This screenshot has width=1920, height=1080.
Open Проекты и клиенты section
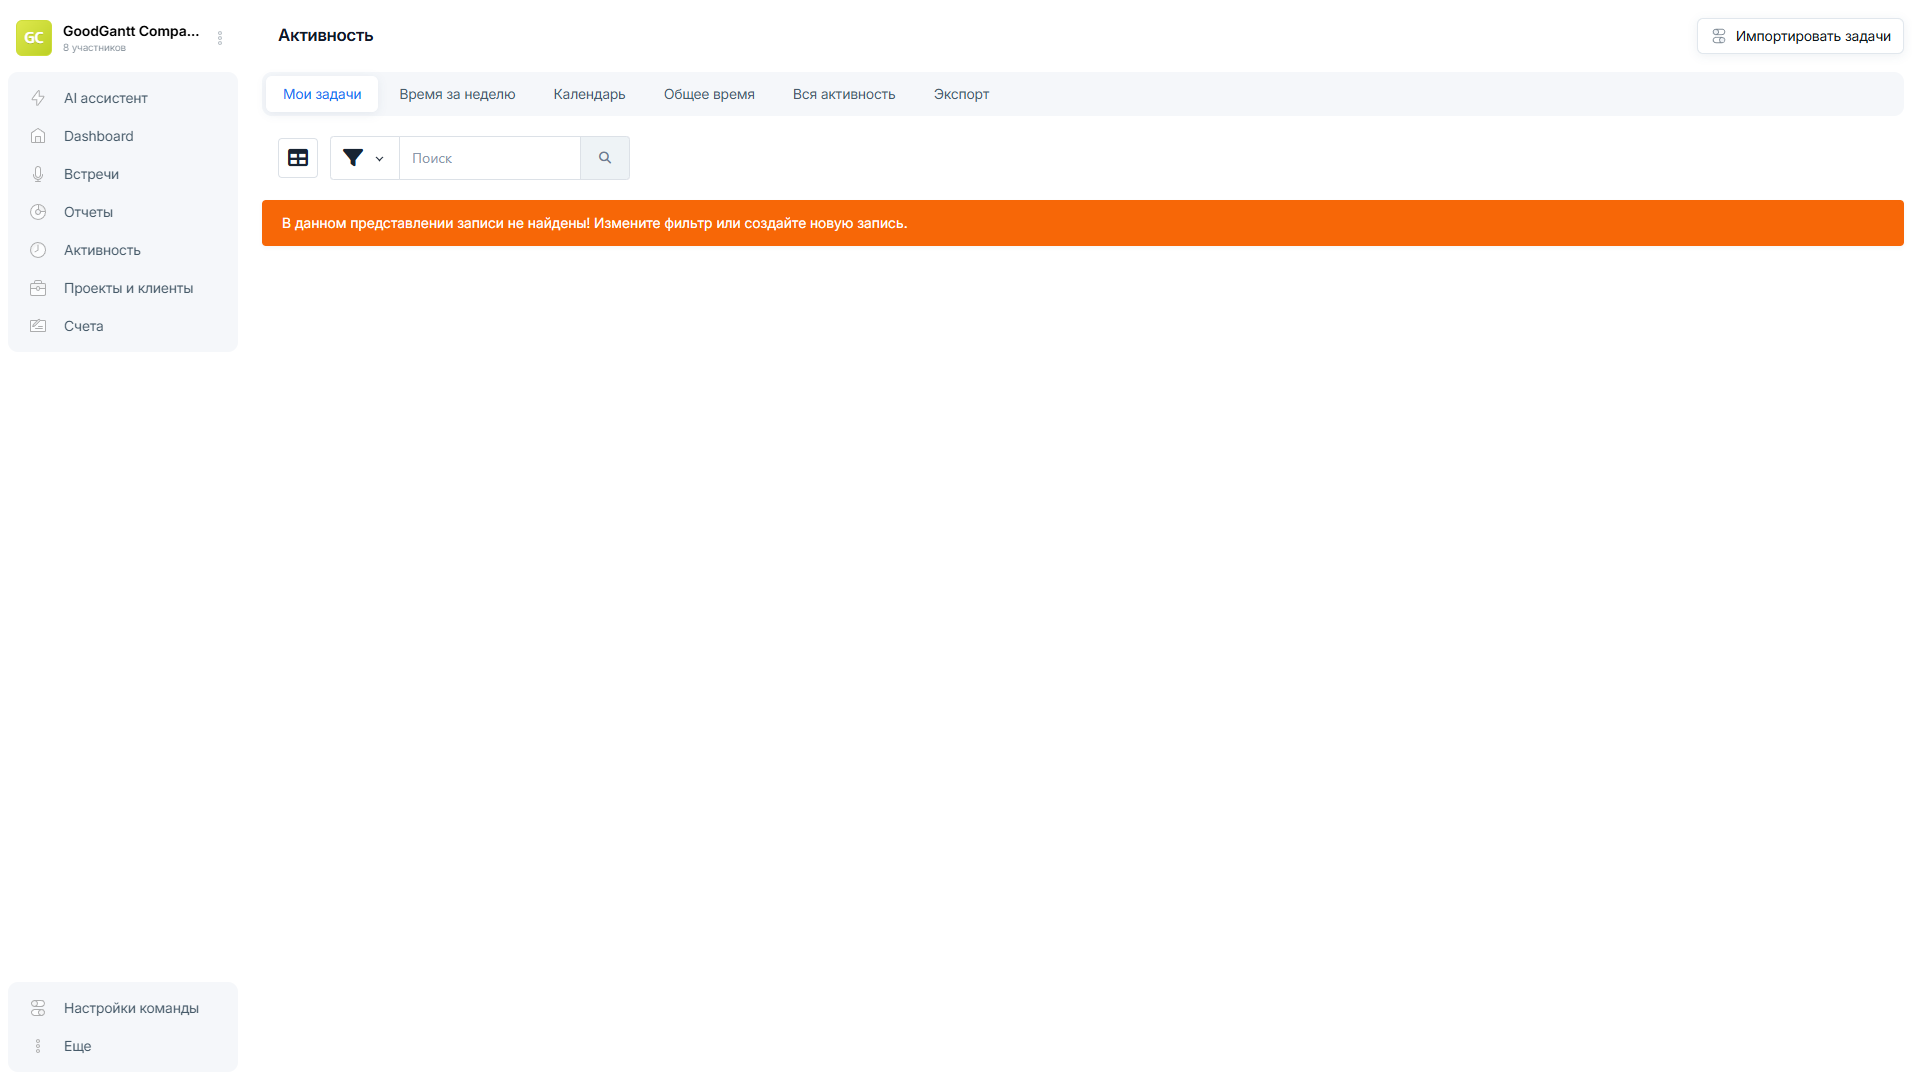point(38,287)
